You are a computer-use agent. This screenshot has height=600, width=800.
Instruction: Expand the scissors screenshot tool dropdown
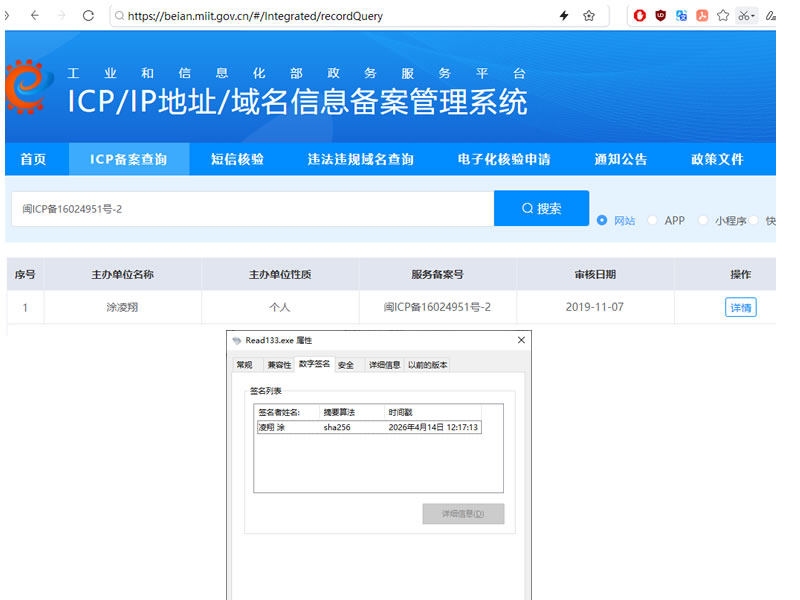[x=753, y=16]
